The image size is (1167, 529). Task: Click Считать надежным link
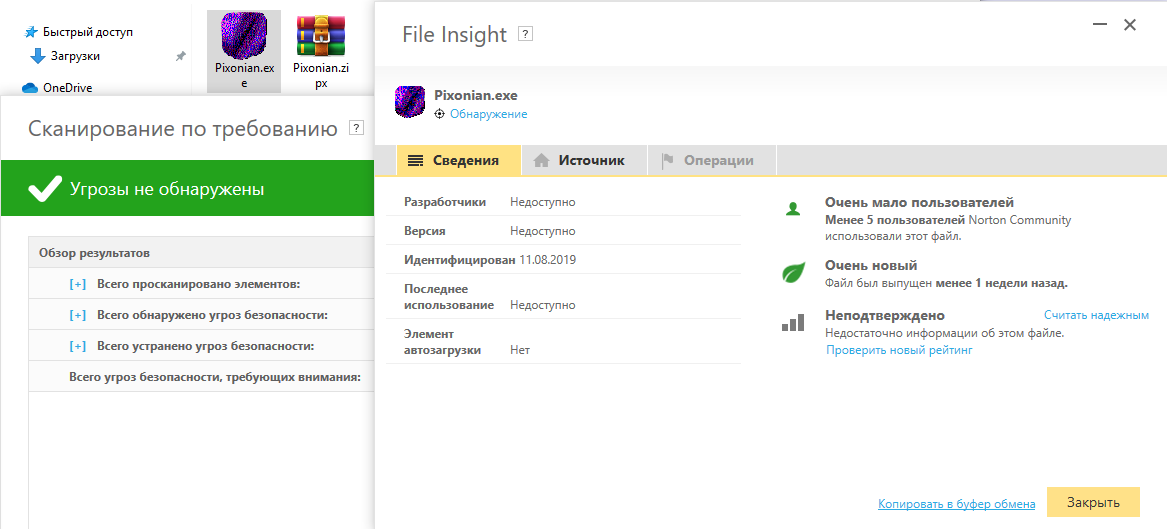pyautogui.click(x=1096, y=315)
